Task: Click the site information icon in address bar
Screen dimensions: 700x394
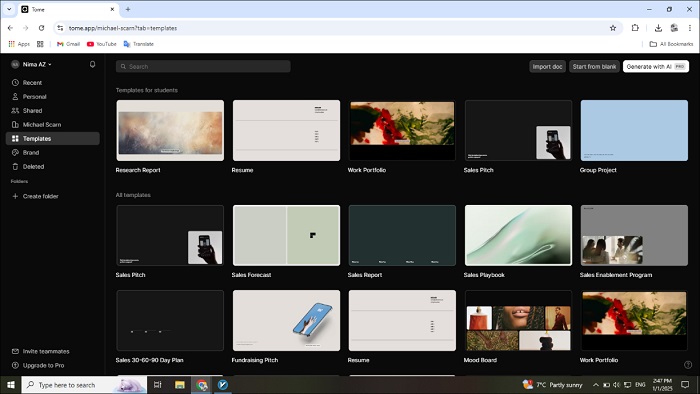Action: (60, 28)
